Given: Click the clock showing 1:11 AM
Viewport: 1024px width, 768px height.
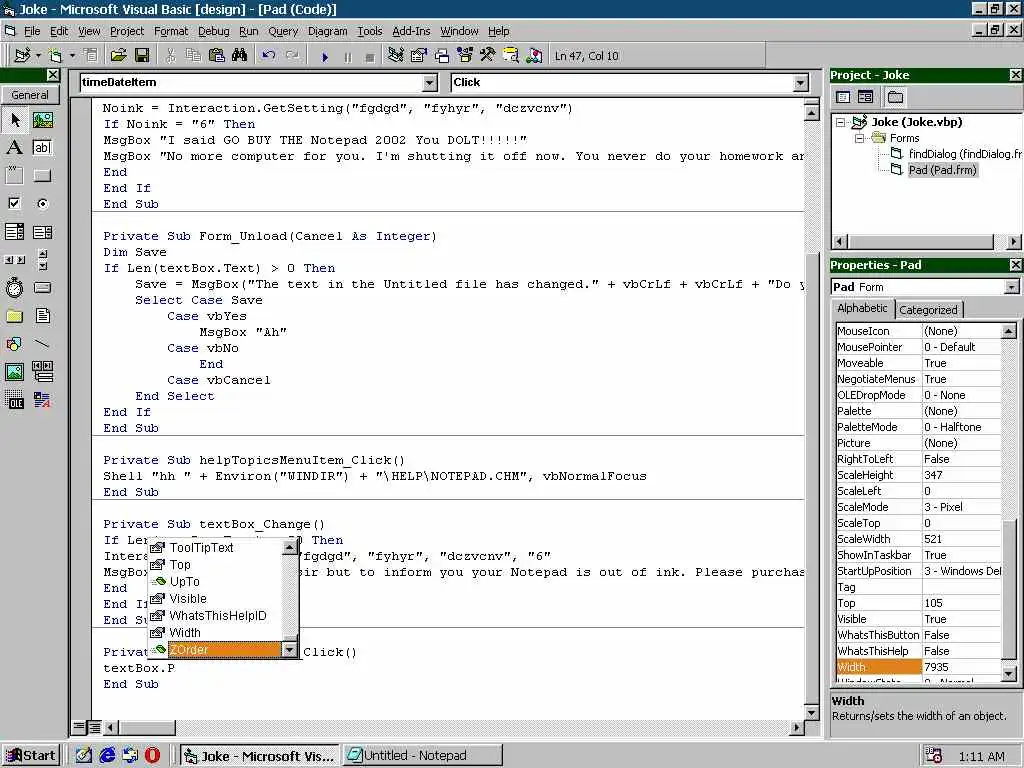Looking at the screenshot, I should coord(981,757).
